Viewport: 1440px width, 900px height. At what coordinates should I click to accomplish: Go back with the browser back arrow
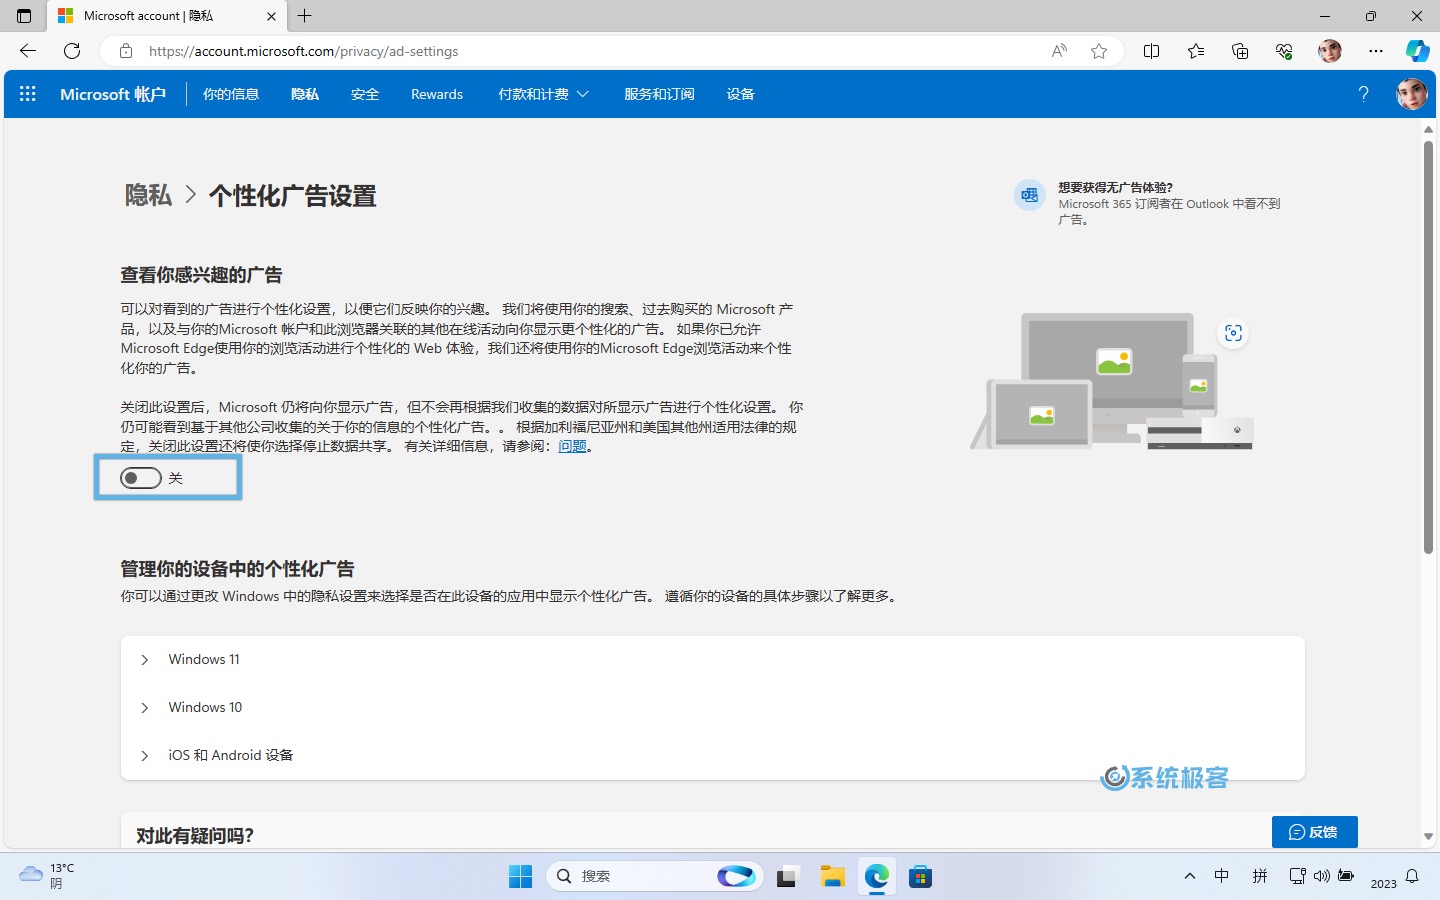tap(28, 51)
